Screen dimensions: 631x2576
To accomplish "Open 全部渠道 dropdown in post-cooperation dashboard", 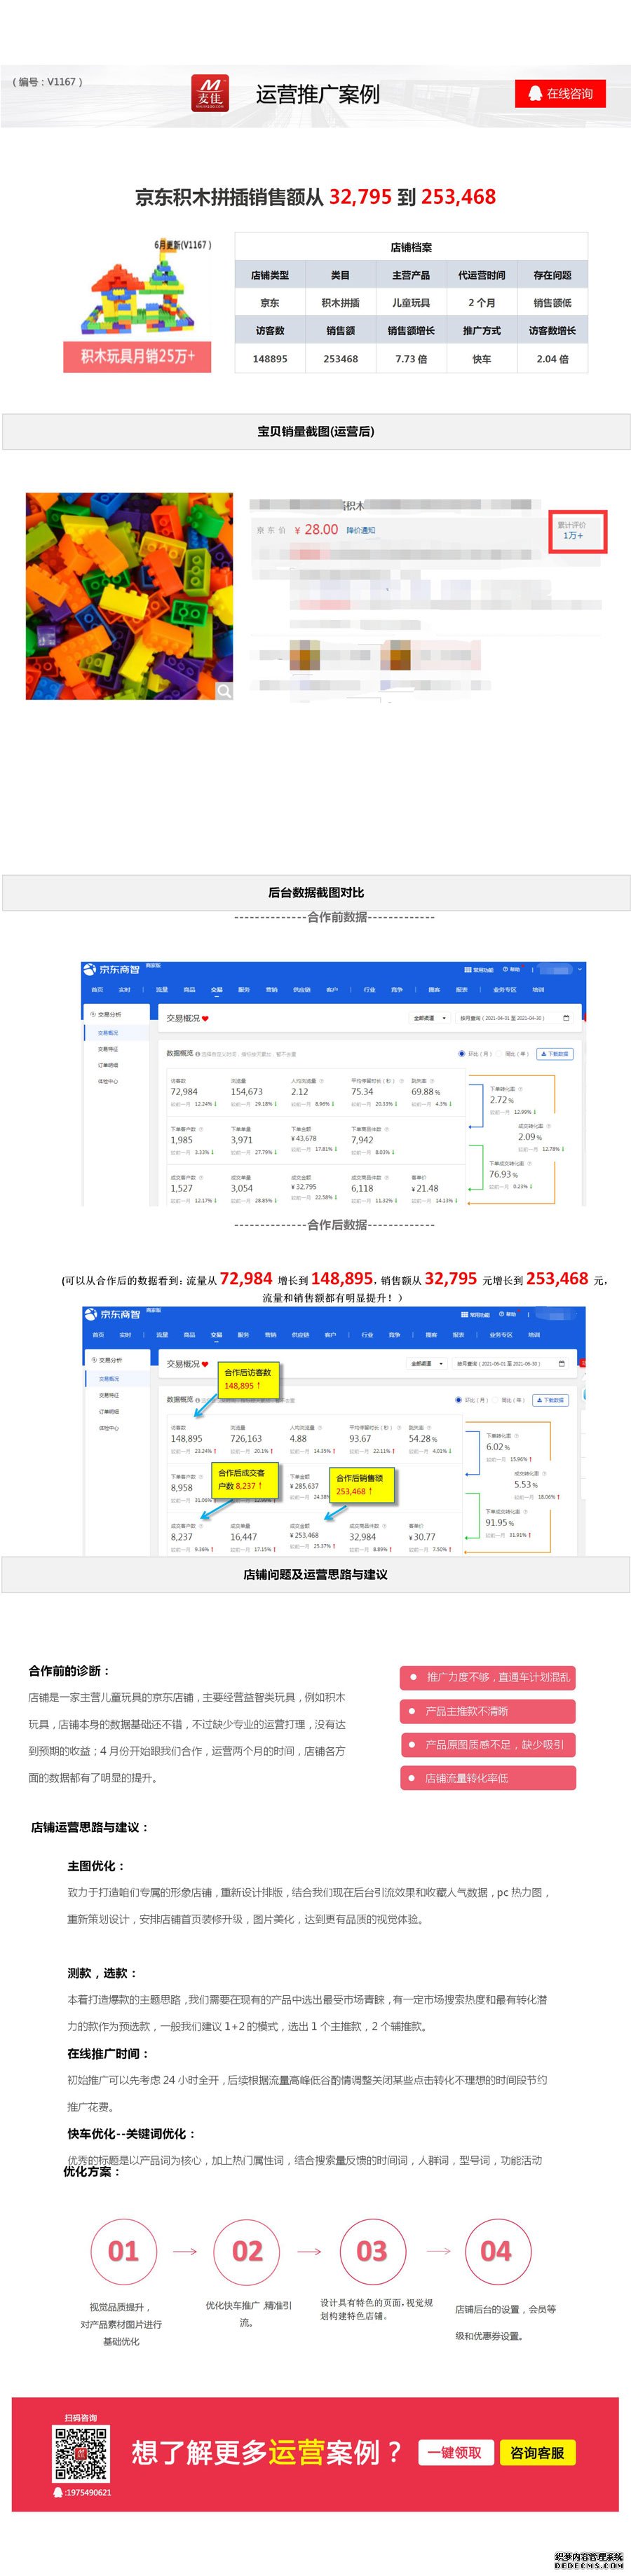I will tap(425, 1363).
